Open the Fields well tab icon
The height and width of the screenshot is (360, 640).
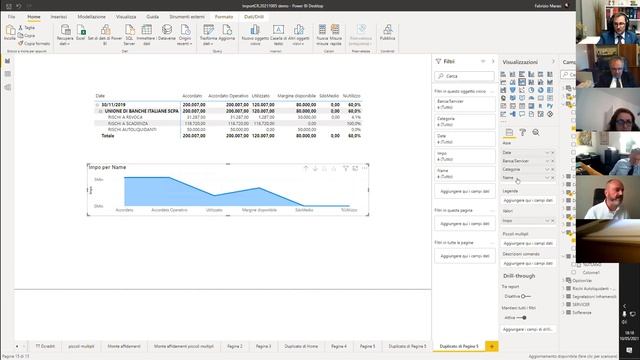click(x=509, y=132)
